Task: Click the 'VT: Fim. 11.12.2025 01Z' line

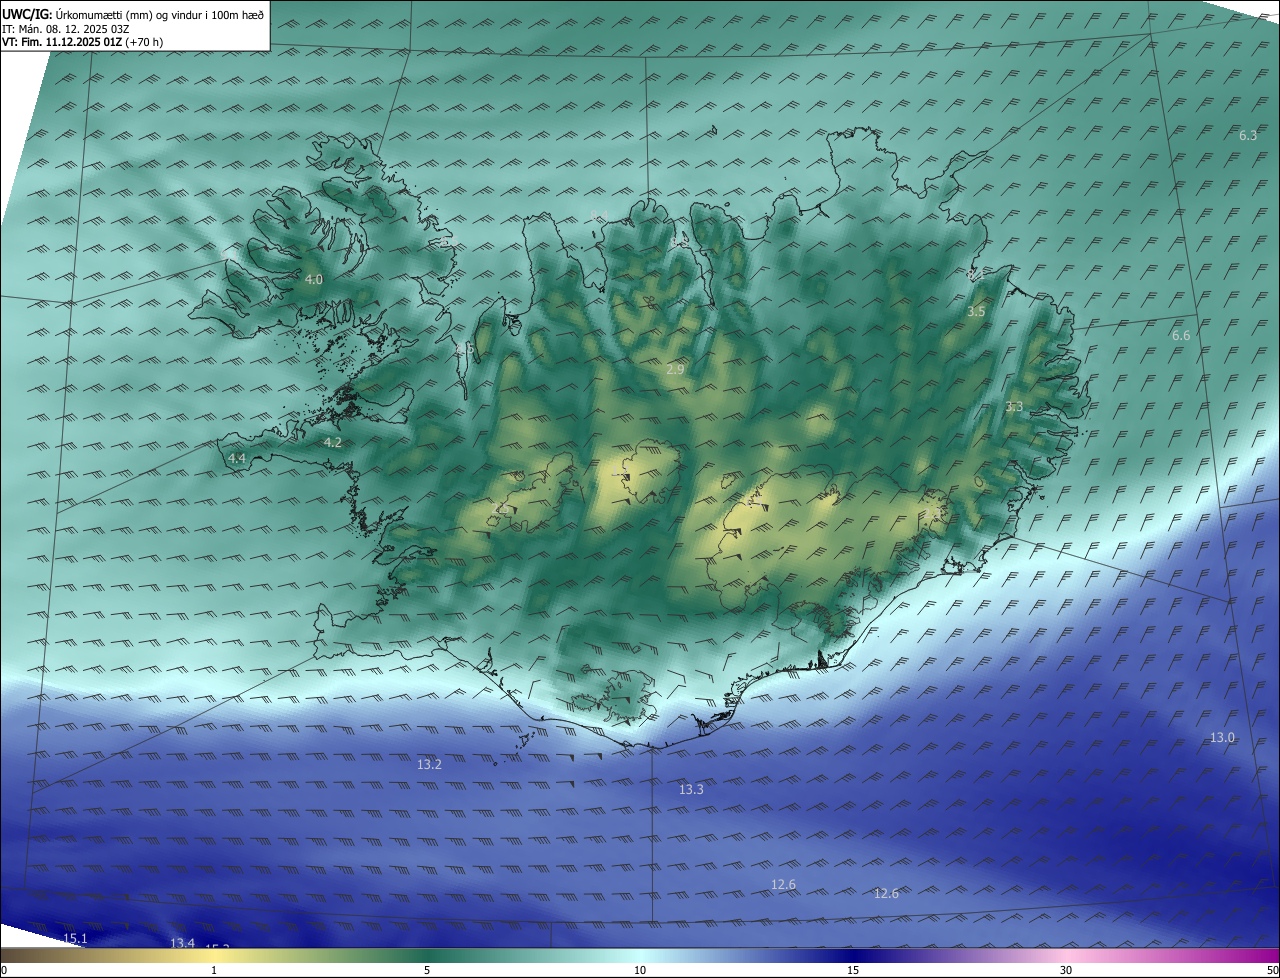Action: [82, 42]
